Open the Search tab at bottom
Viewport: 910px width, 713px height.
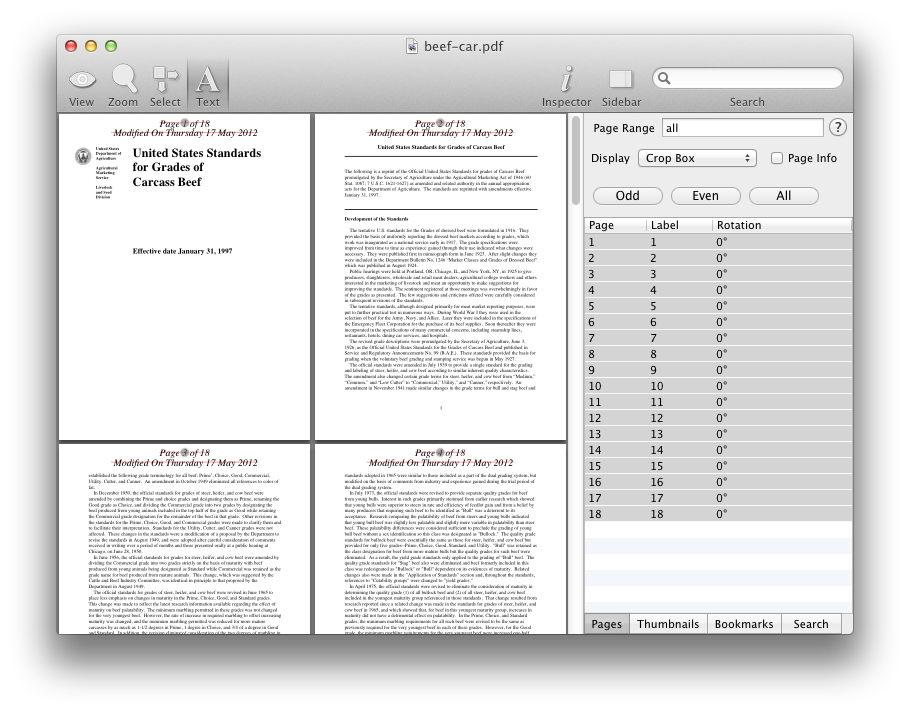[811, 624]
